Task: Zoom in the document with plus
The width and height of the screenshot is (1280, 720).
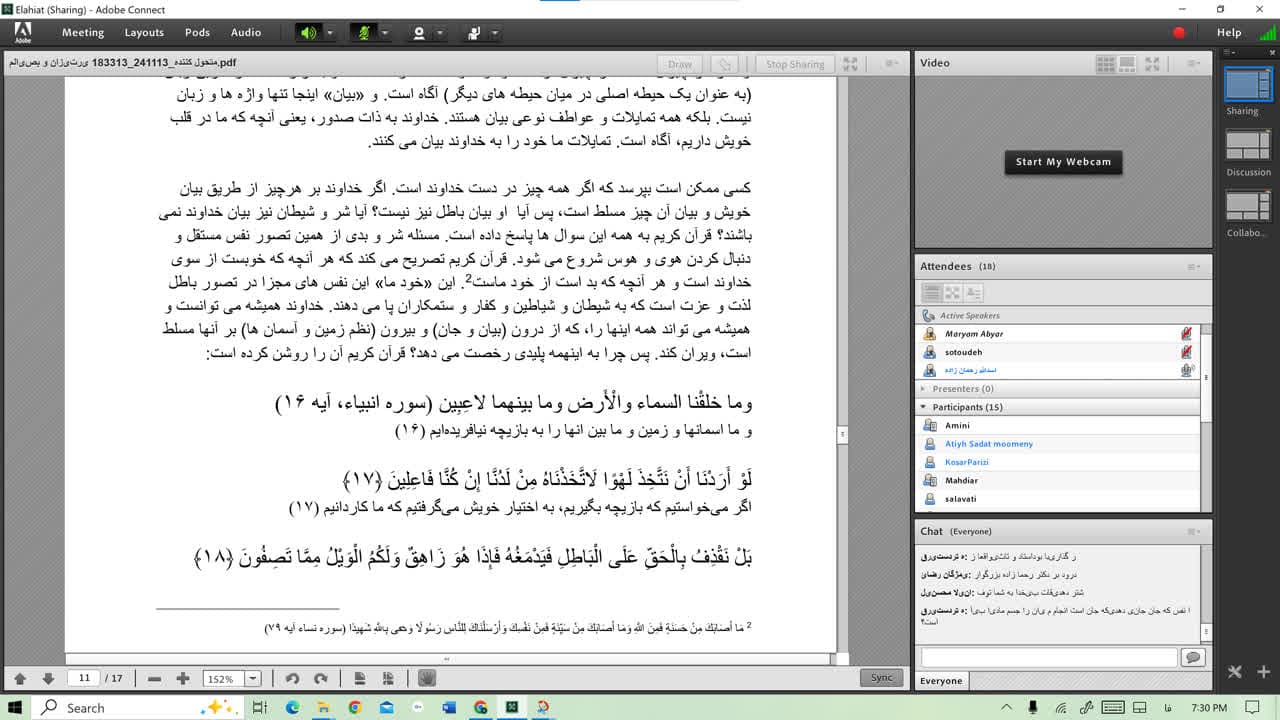Action: tap(183, 678)
